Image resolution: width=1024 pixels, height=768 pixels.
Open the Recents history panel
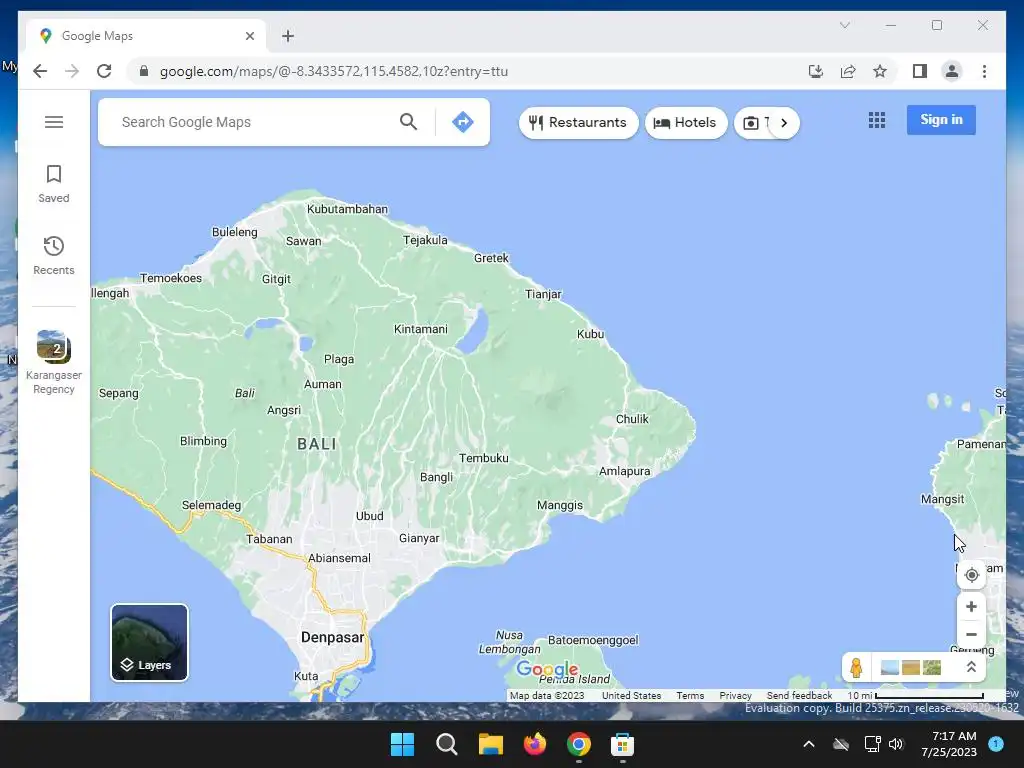coord(54,255)
